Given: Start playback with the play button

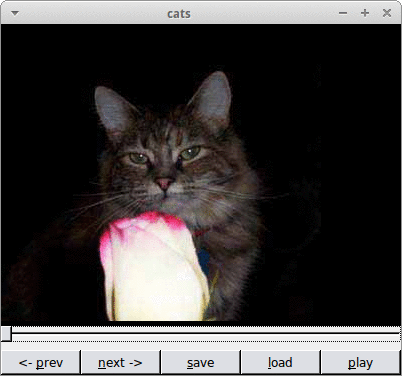Looking at the screenshot, I should [360, 362].
